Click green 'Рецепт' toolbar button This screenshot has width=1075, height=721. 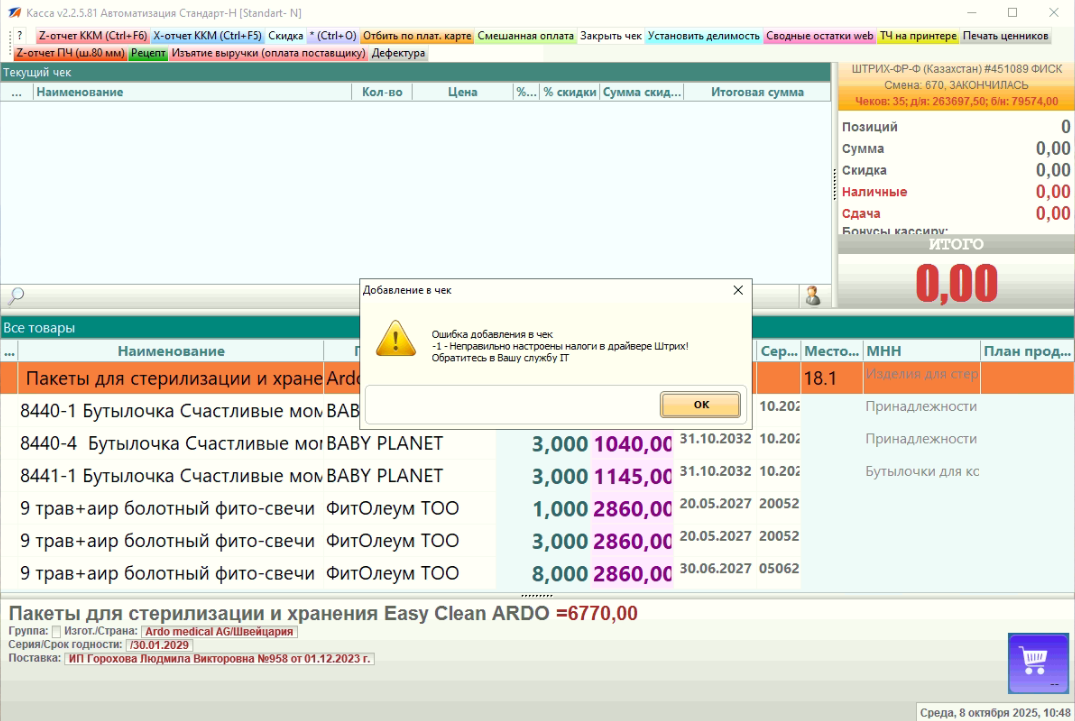pos(149,53)
